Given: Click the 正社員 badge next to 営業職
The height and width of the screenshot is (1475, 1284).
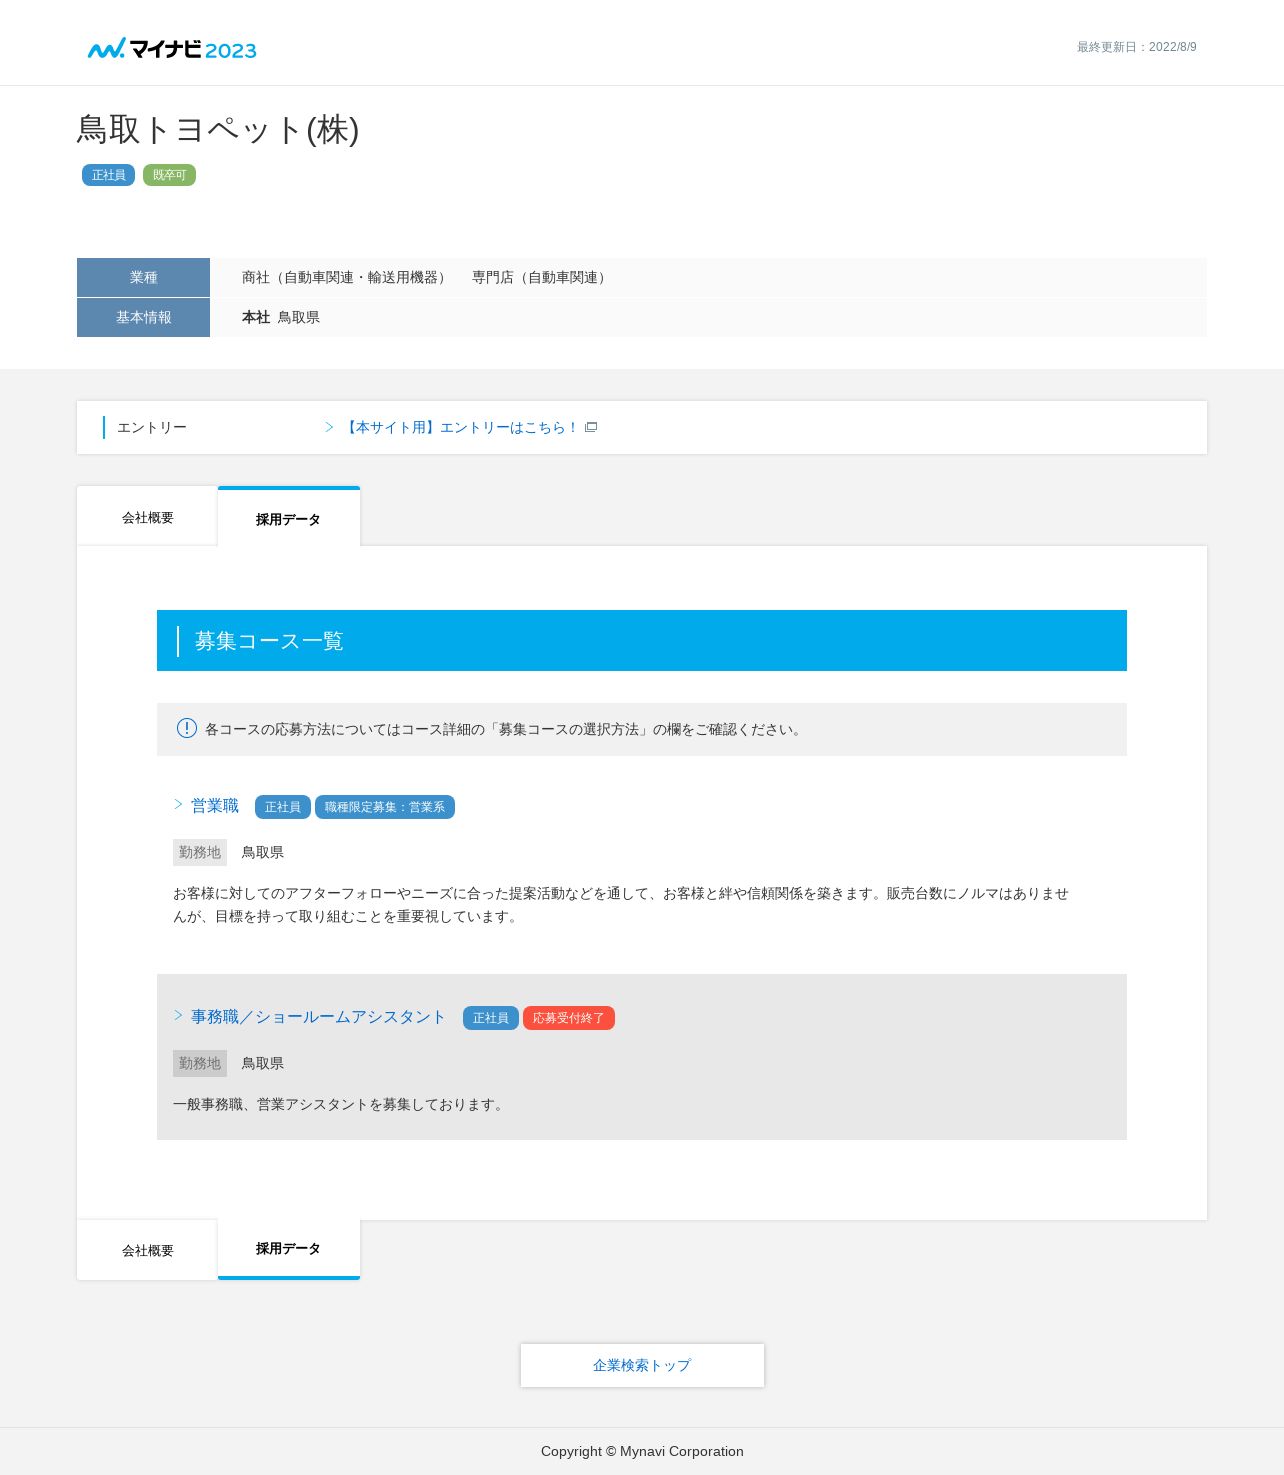Looking at the screenshot, I should click(x=283, y=807).
